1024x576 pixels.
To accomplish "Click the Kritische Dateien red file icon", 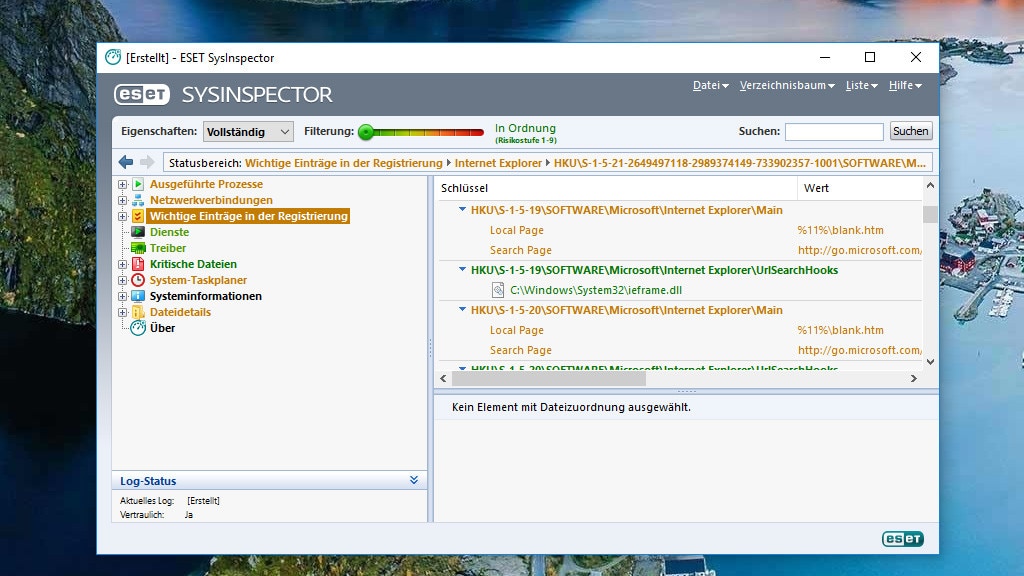I will tap(138, 264).
